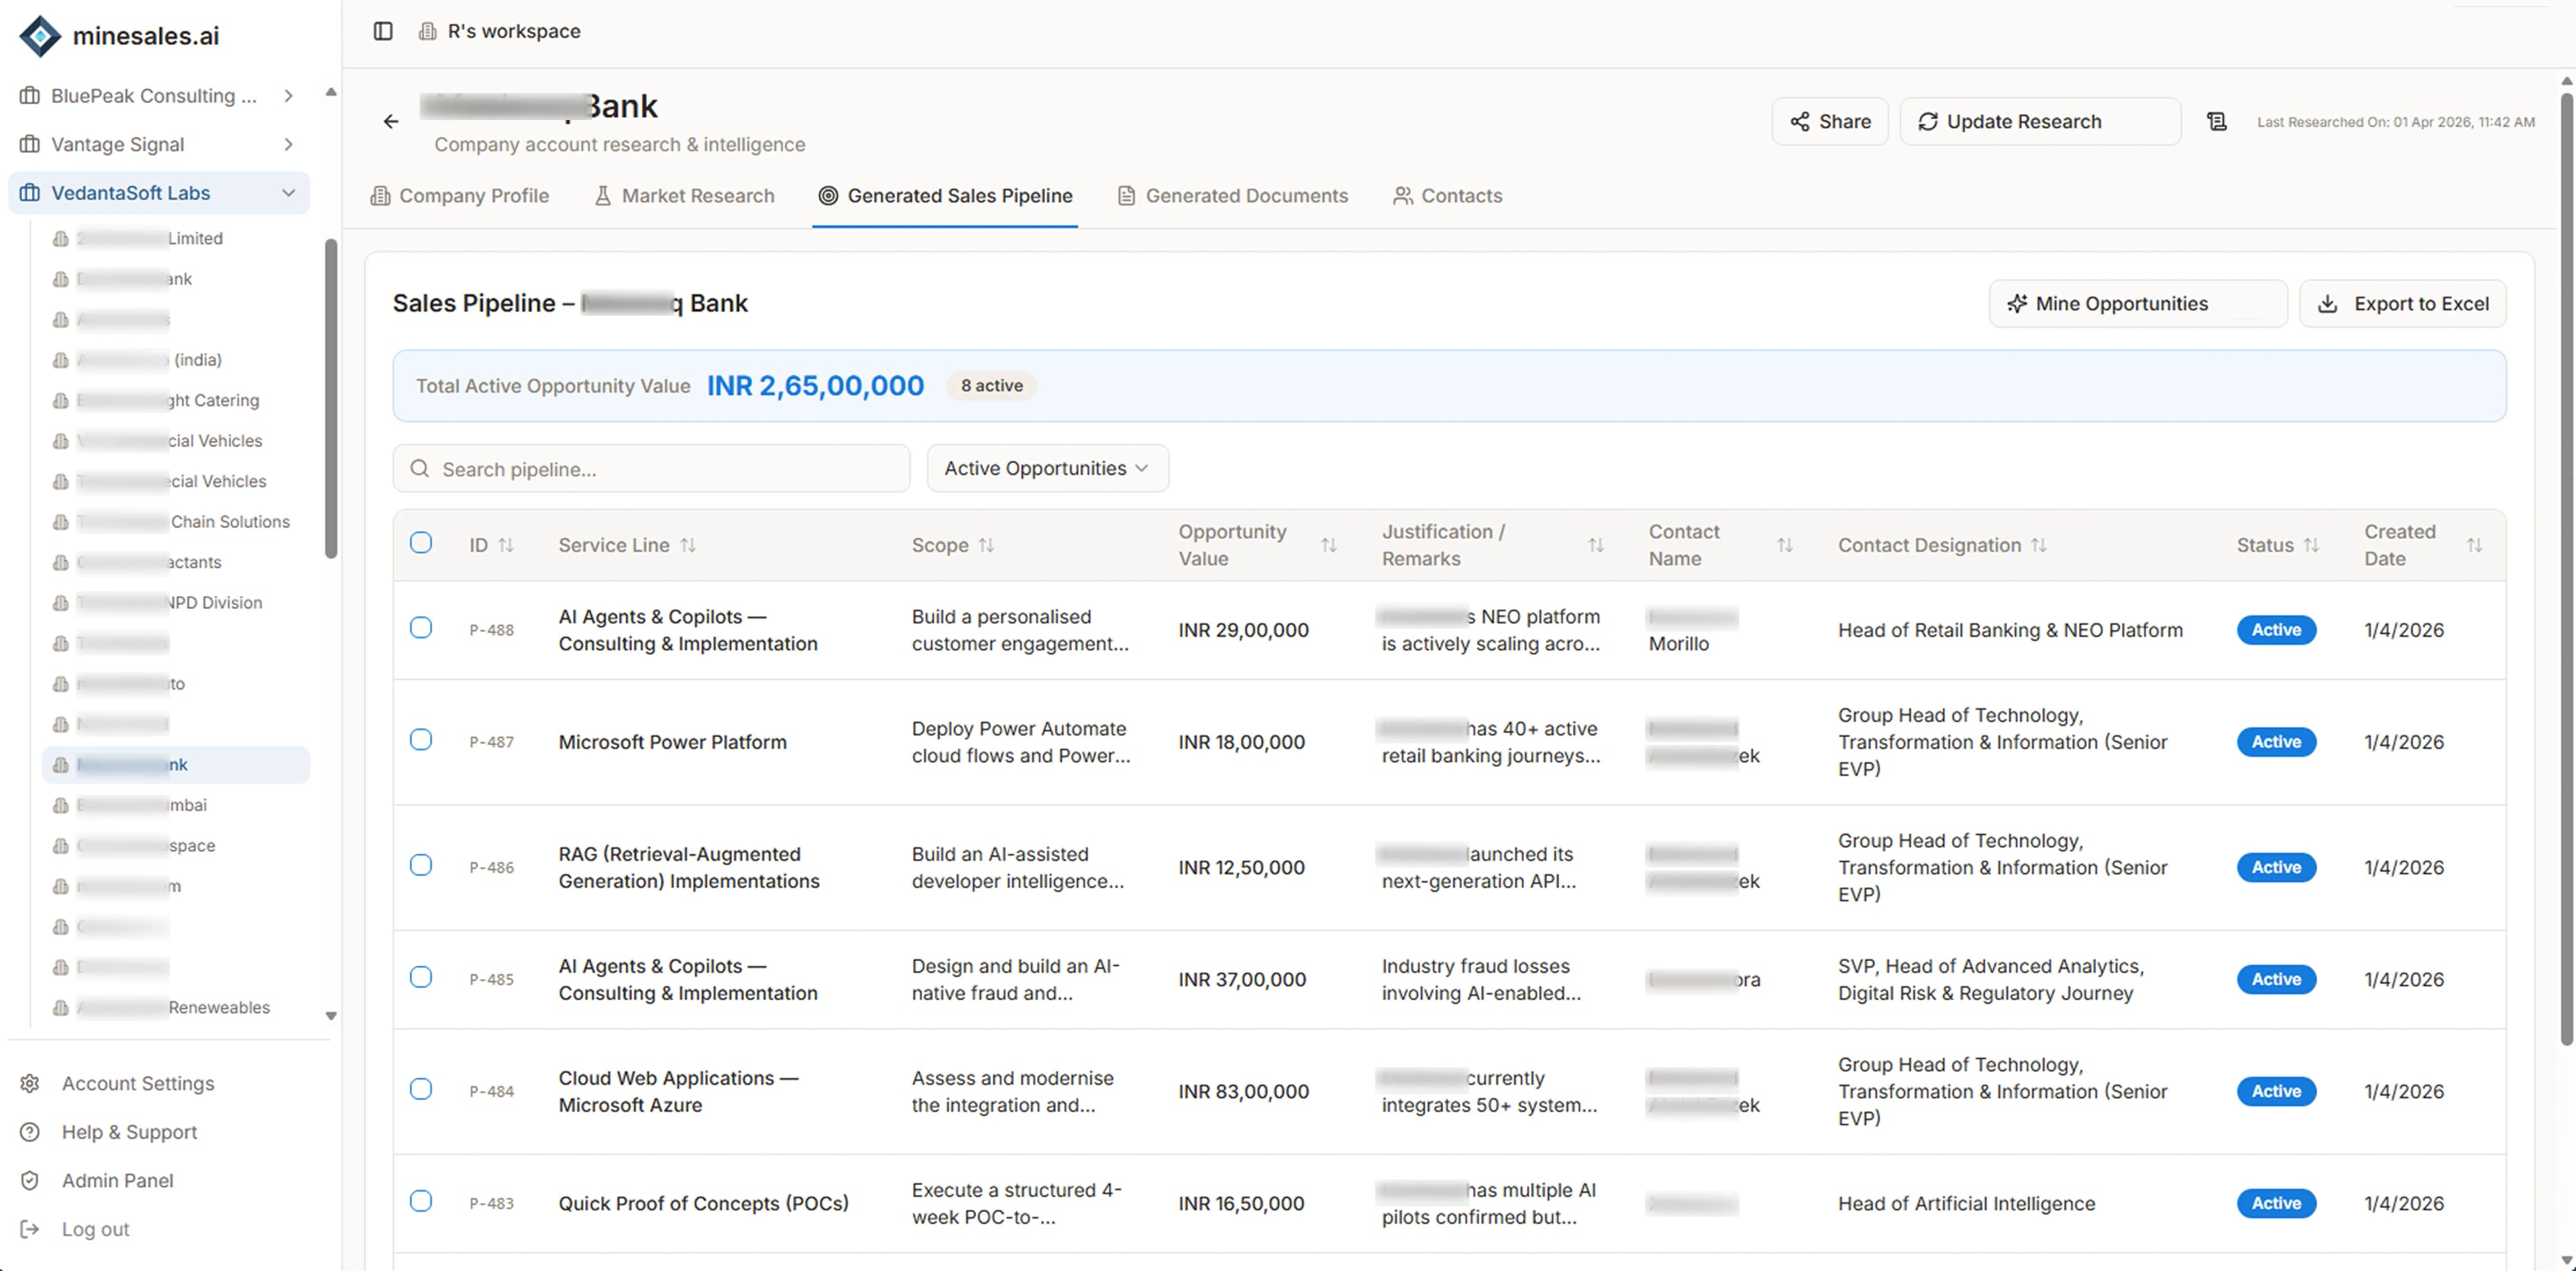Tick the select-all checkbox in table header
This screenshot has width=2576, height=1271.
(x=421, y=542)
